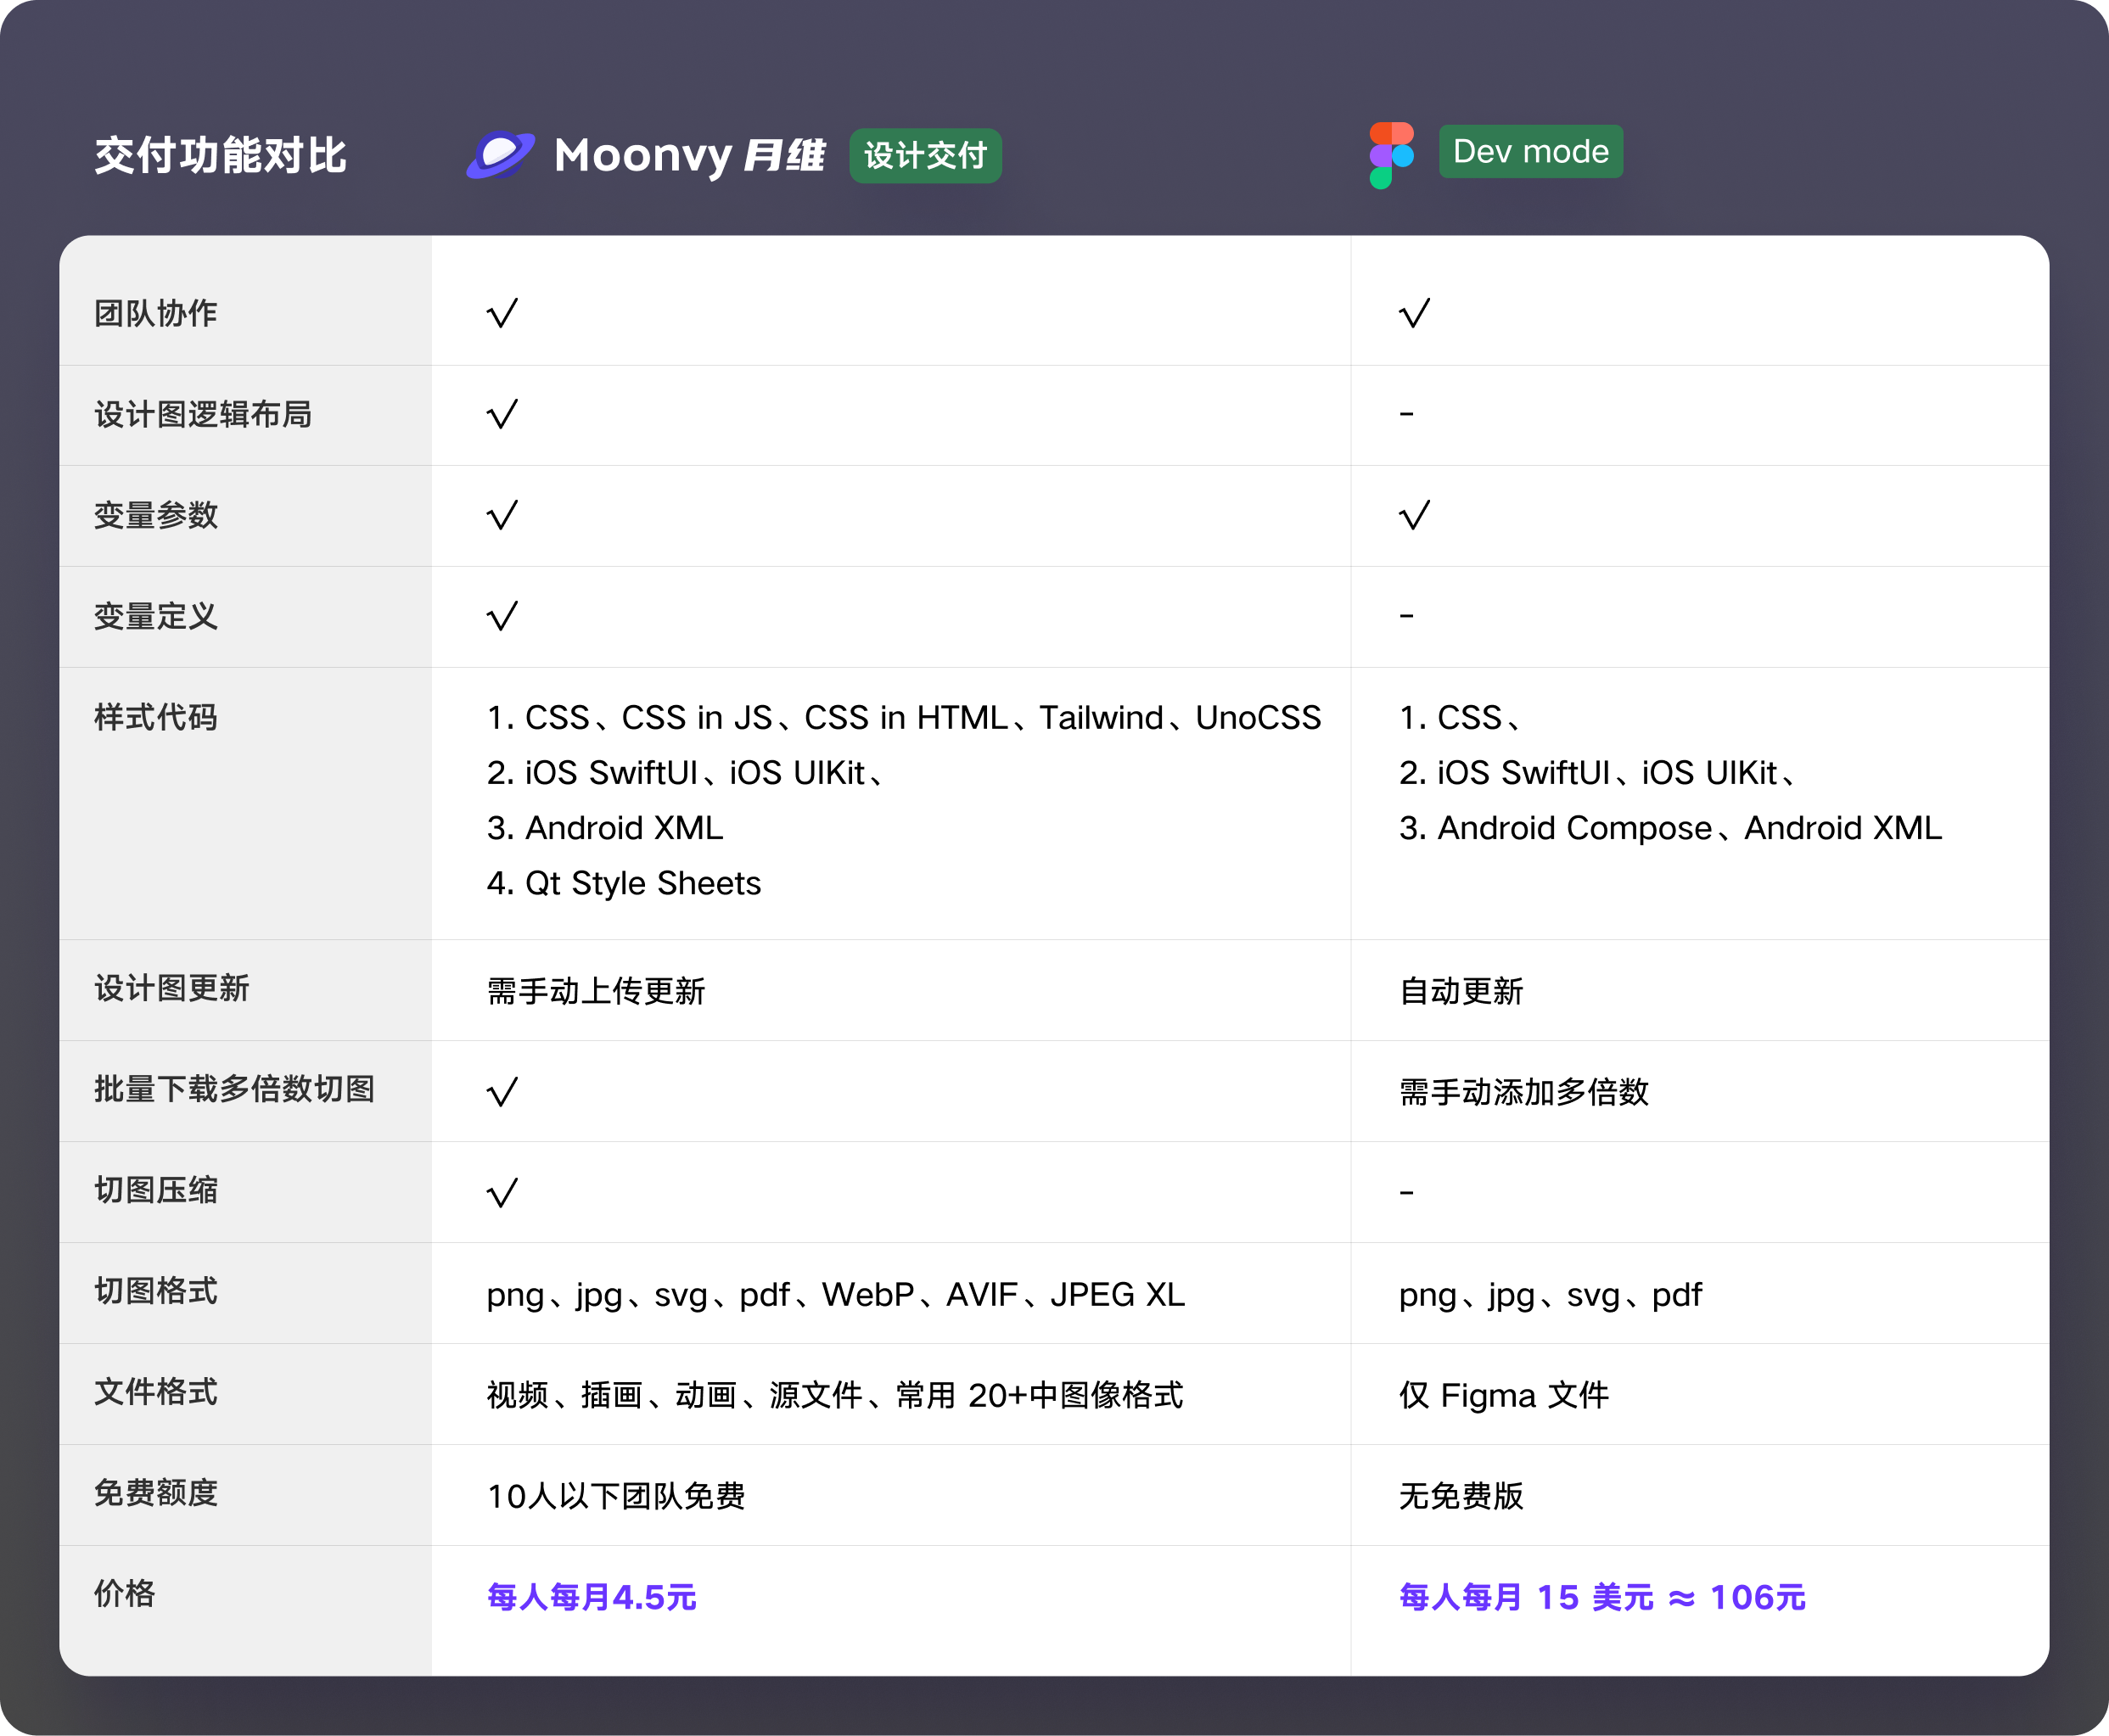This screenshot has width=2109, height=1736.
Task: Click the Moonvy column checkmark for 变量参数
Action: (x=502, y=515)
